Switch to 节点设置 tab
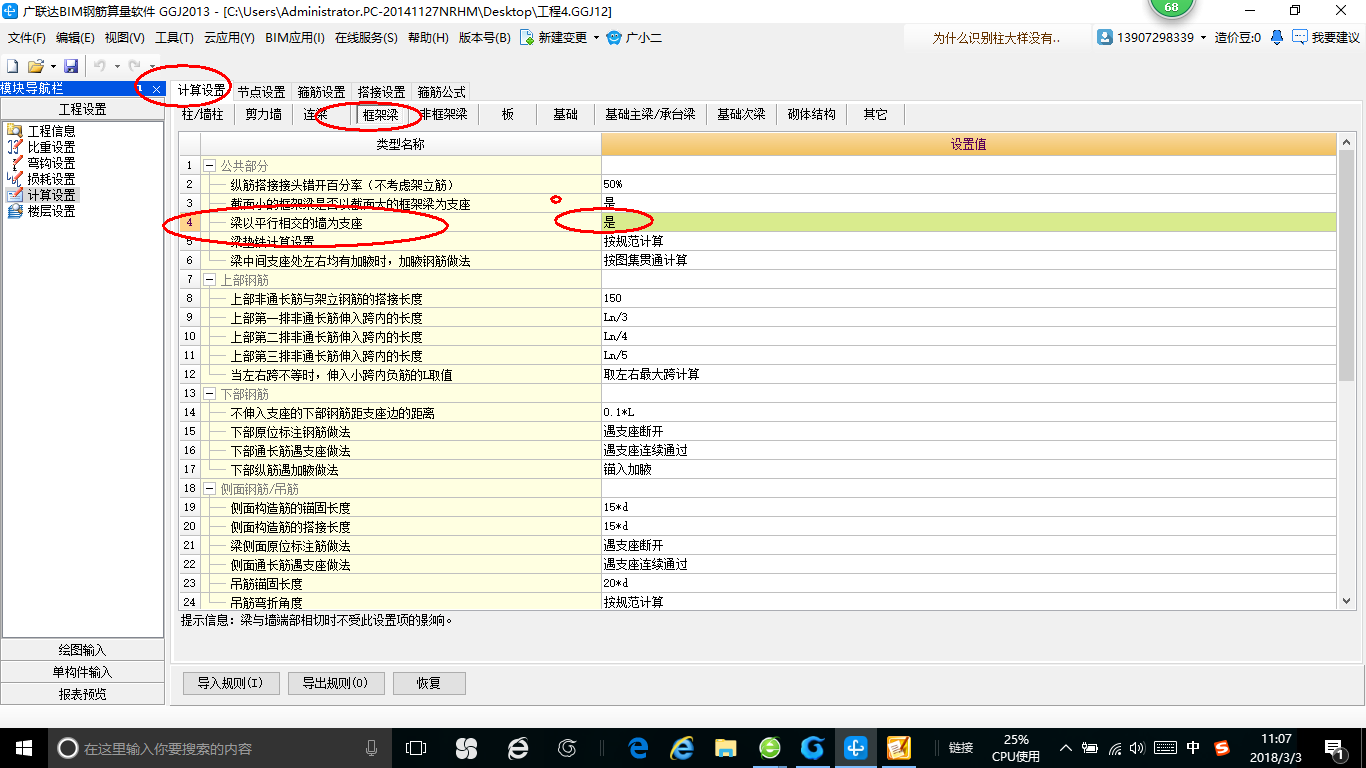 click(262, 91)
